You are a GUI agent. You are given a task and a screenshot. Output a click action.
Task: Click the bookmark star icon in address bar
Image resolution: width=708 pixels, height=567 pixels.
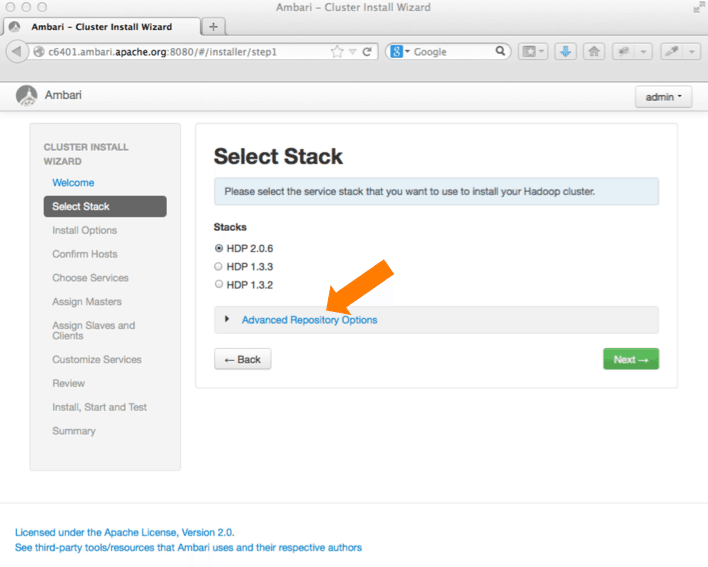click(337, 52)
